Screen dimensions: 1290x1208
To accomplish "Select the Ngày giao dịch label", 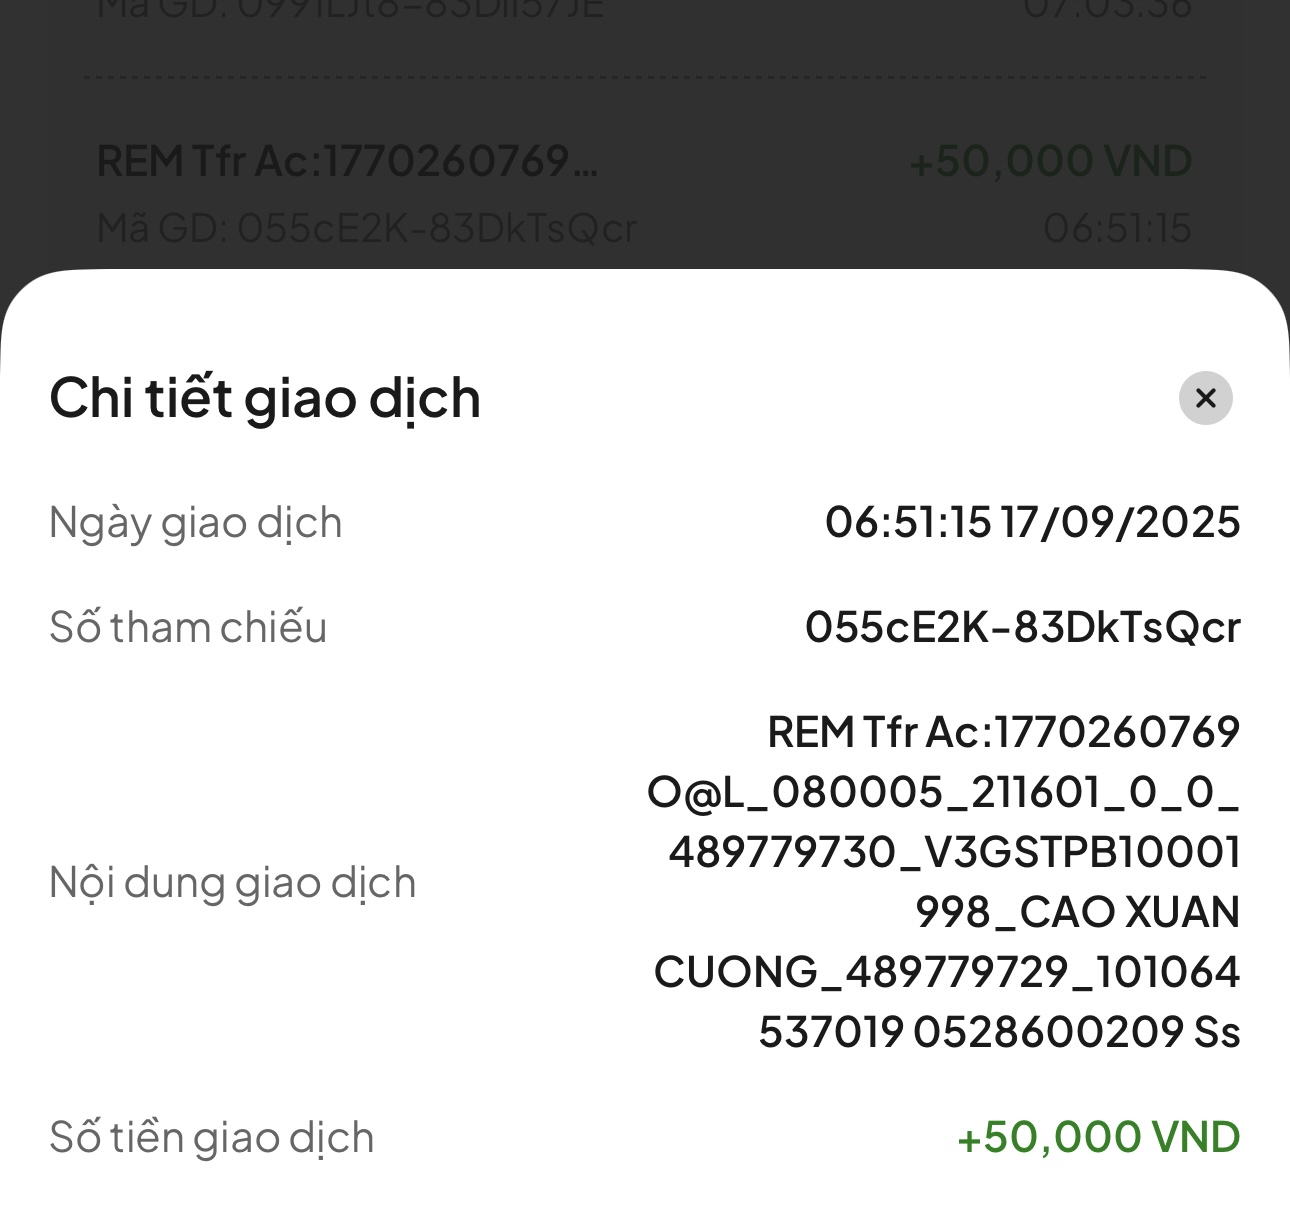I will point(196,523).
